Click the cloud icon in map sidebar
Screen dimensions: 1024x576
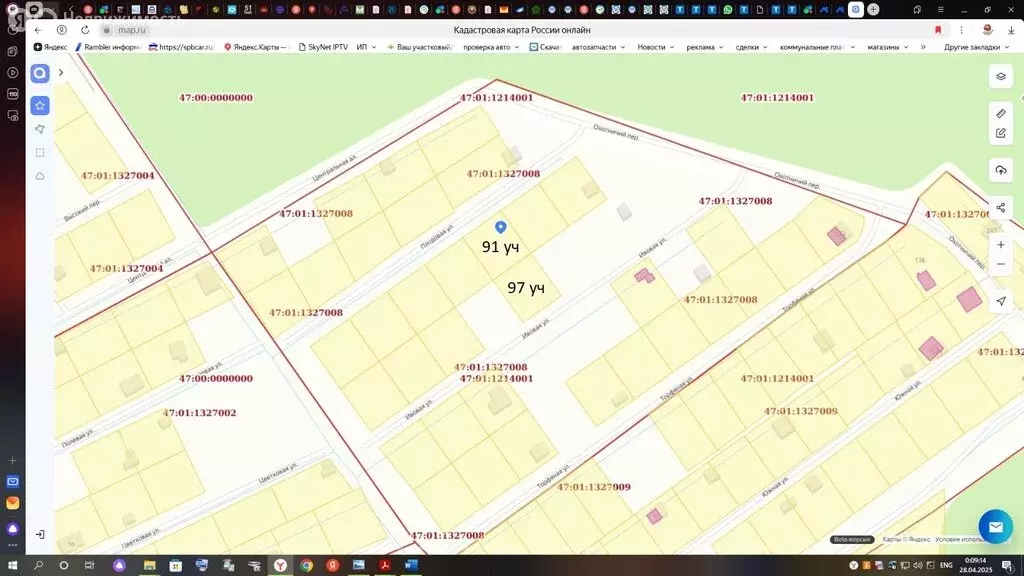(x=40, y=176)
